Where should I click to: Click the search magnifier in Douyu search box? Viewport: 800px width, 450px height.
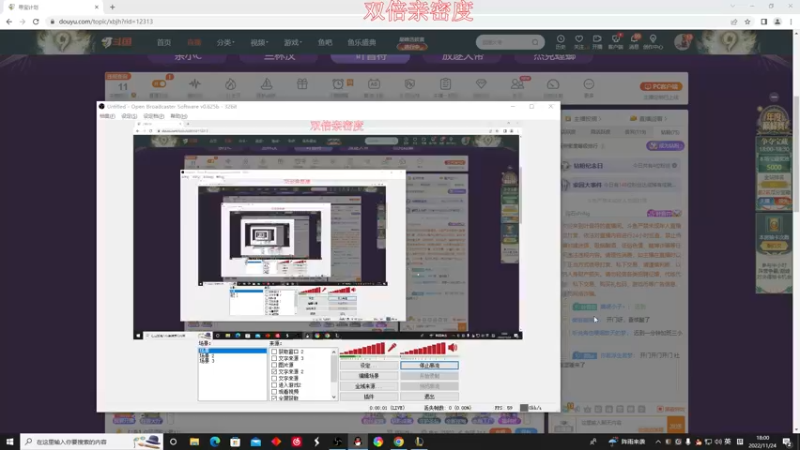tap(535, 42)
